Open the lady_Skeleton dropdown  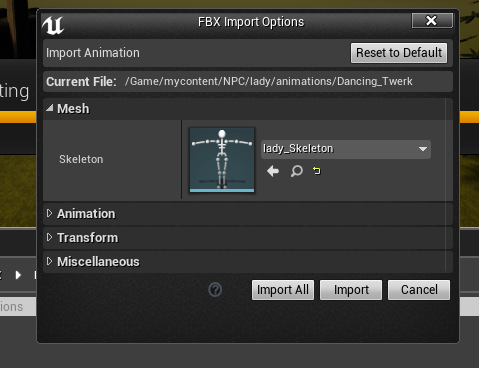(x=346, y=149)
